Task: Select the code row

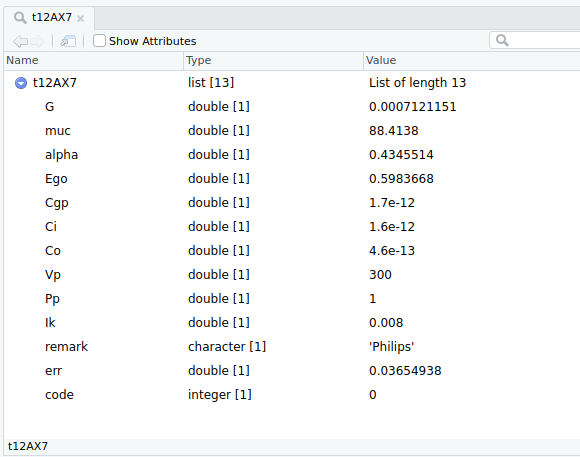Action: point(292,394)
